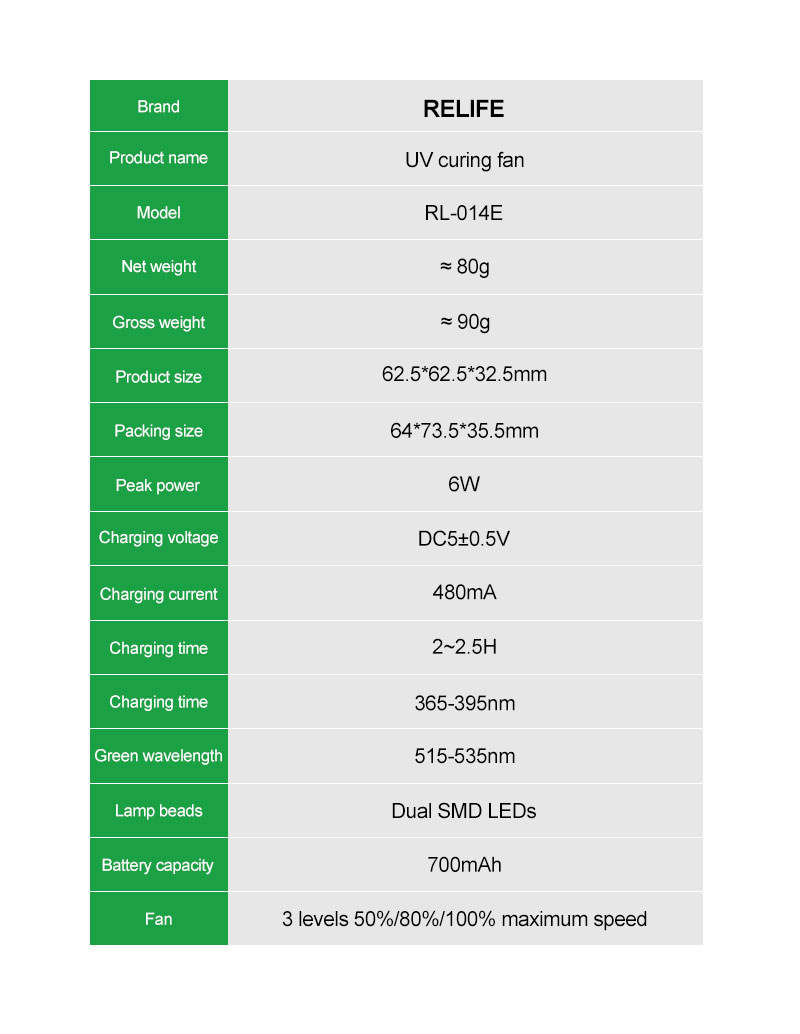
Task: Select the 62.5*62.5*32.5mm dimensions text
Action: click(464, 375)
